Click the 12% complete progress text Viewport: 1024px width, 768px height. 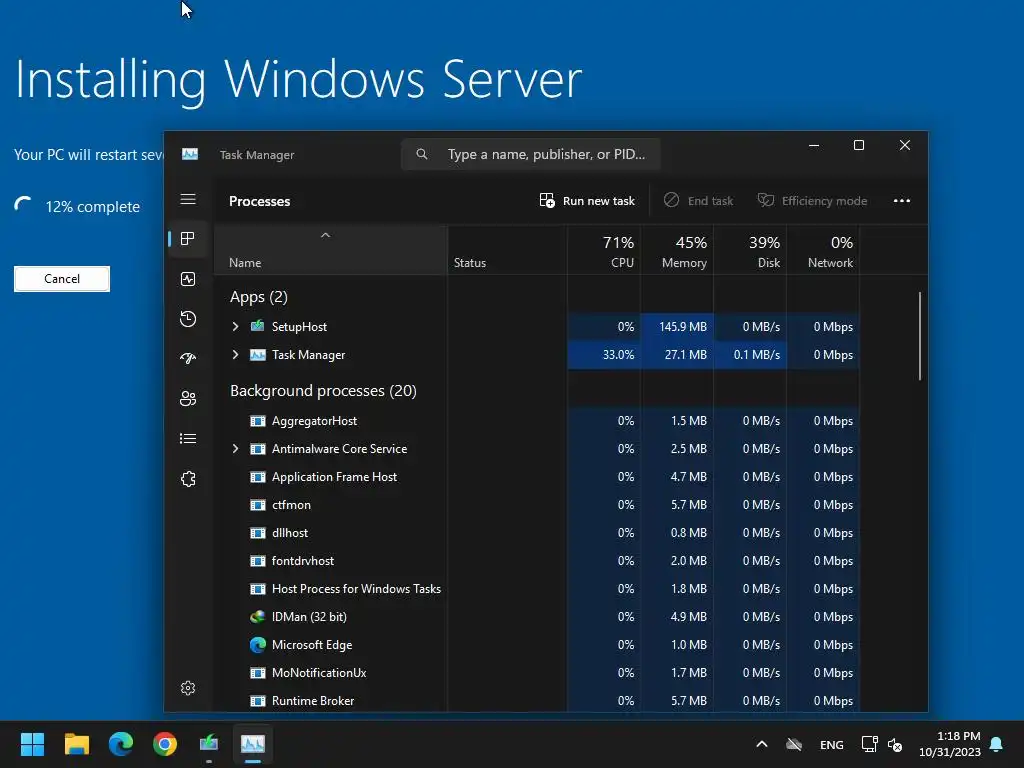click(x=92, y=207)
